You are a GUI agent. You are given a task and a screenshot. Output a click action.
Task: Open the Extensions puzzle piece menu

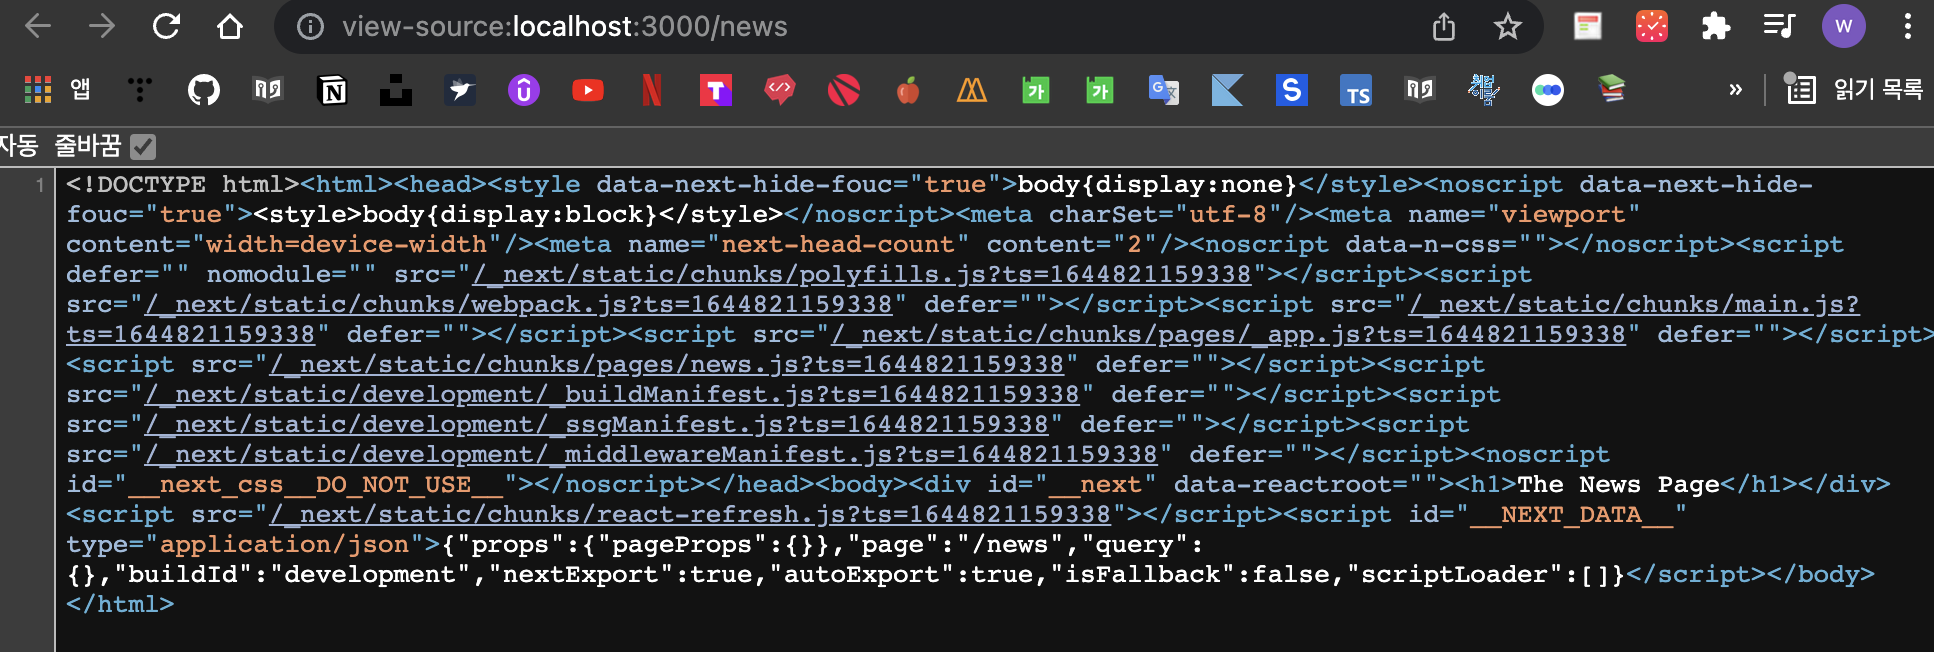tap(1716, 27)
